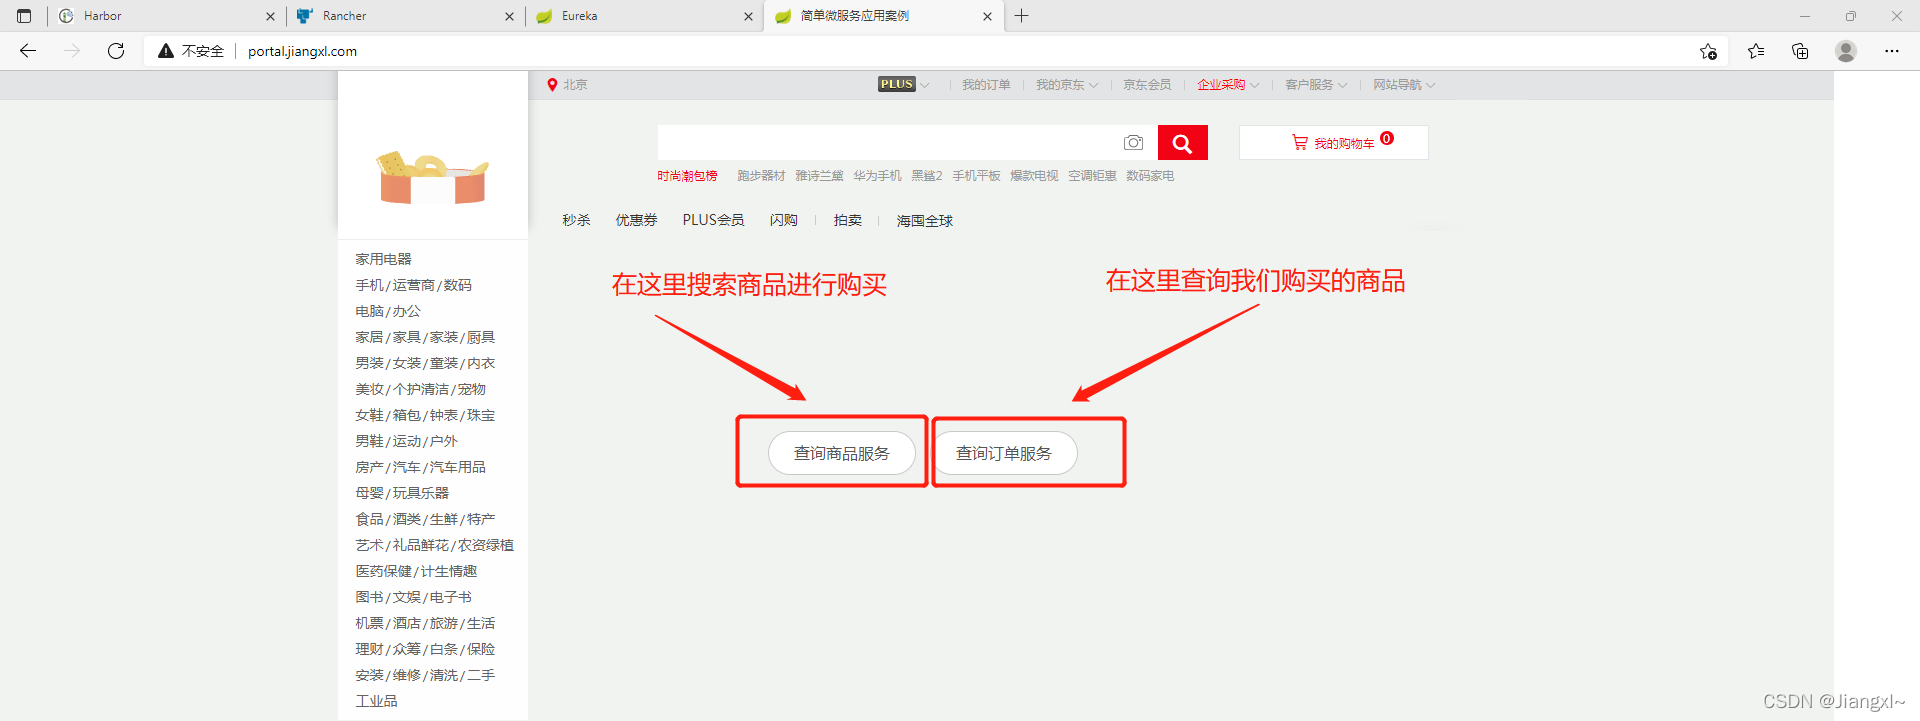Select 美妆/个护清洁/宠物 category

(420, 389)
